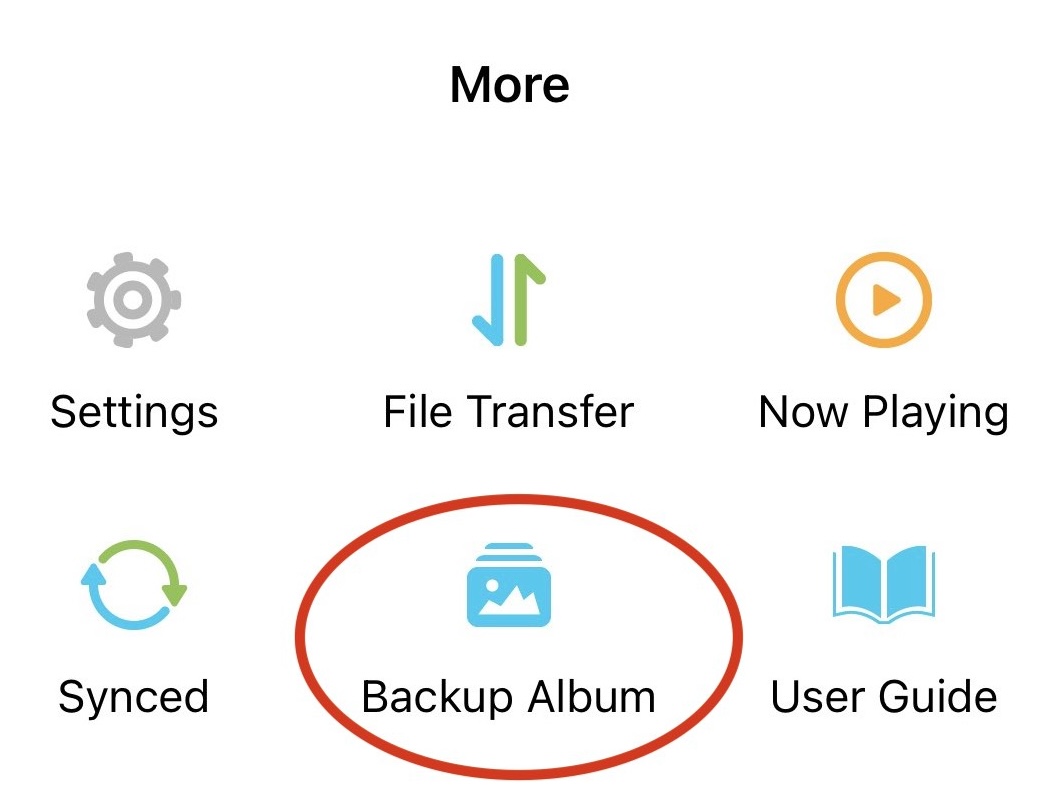Viewport: 1044px width, 792px height.
Task: Tap the More page title
Action: tap(509, 85)
